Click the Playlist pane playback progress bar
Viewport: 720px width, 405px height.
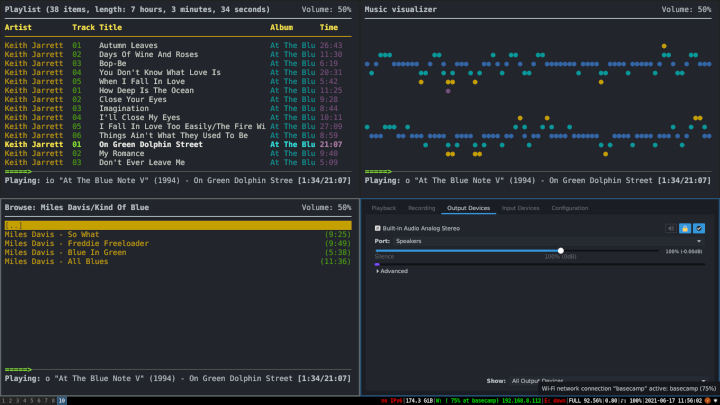click(178, 171)
